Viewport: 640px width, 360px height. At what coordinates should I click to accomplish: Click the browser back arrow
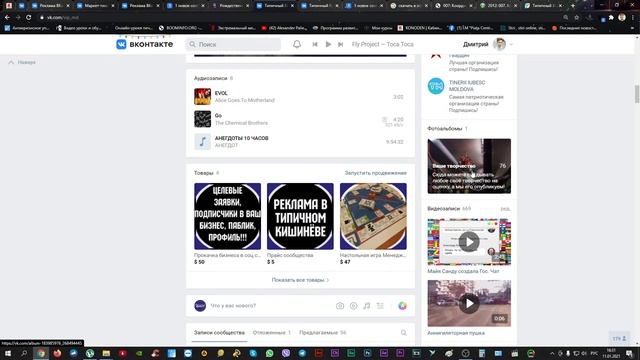click(7, 18)
